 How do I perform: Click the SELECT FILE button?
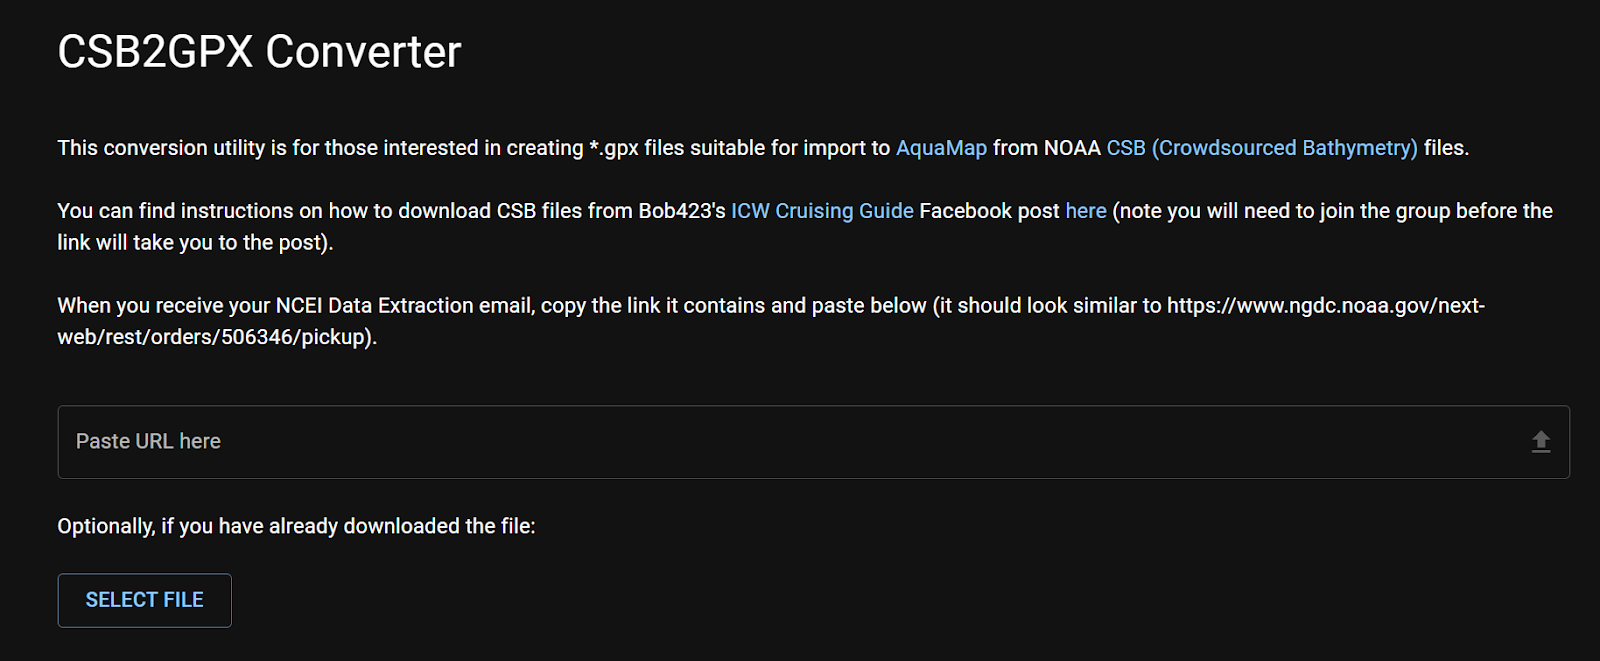point(145,600)
